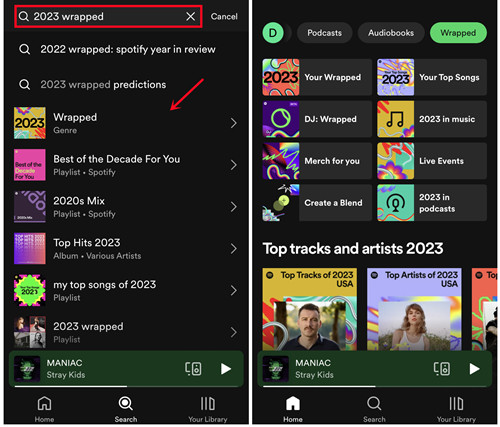Select suggestion '2023 wrapped predictions'
This screenshot has height=427, width=500.
[x=126, y=84]
